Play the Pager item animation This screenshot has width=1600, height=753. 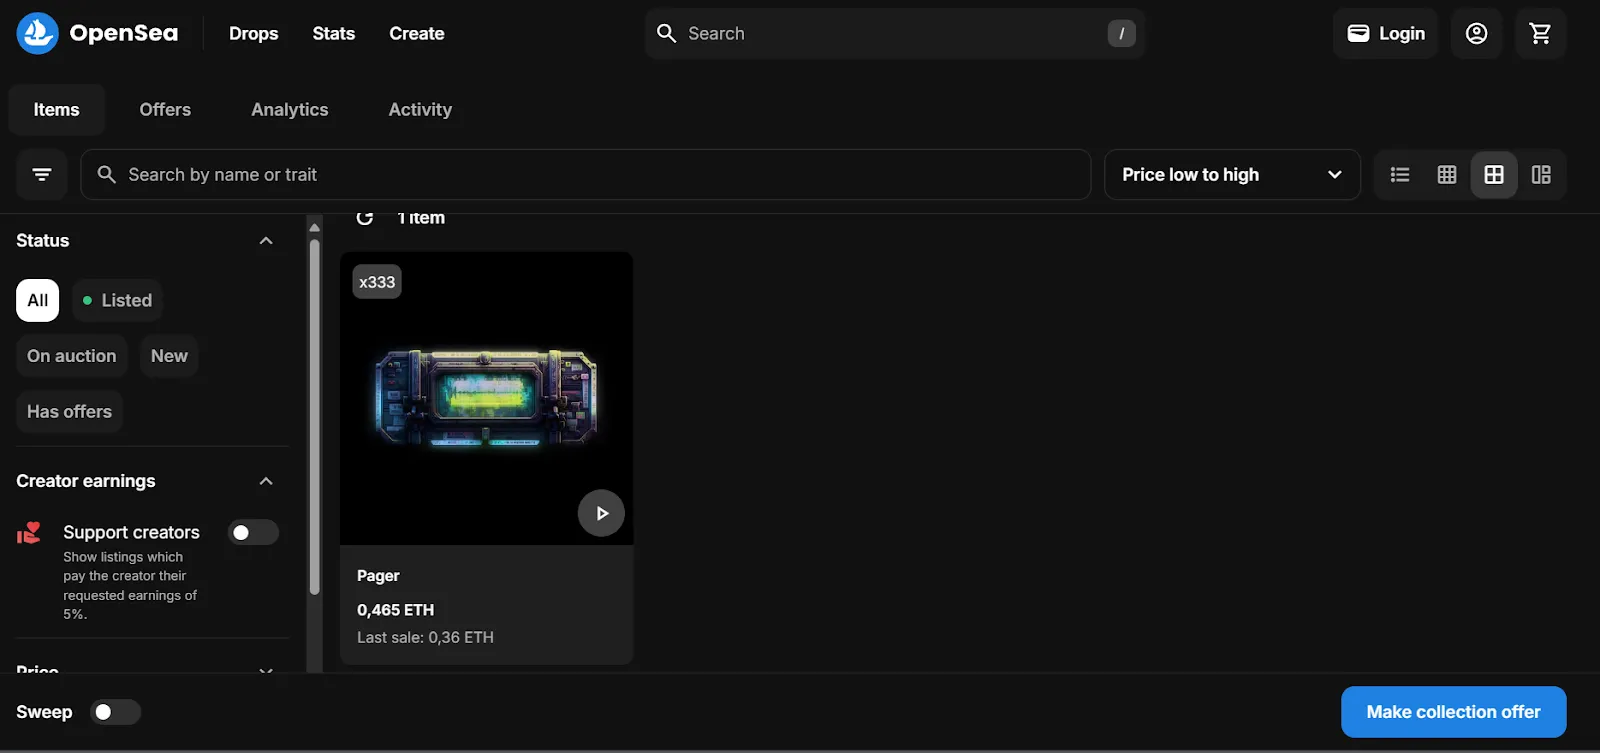[x=601, y=513]
